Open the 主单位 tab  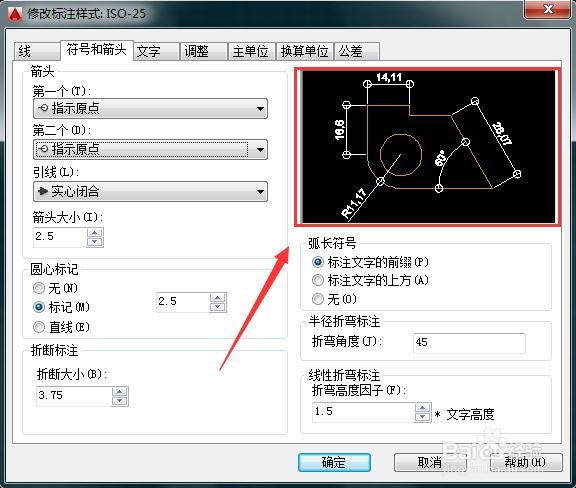tap(251, 51)
